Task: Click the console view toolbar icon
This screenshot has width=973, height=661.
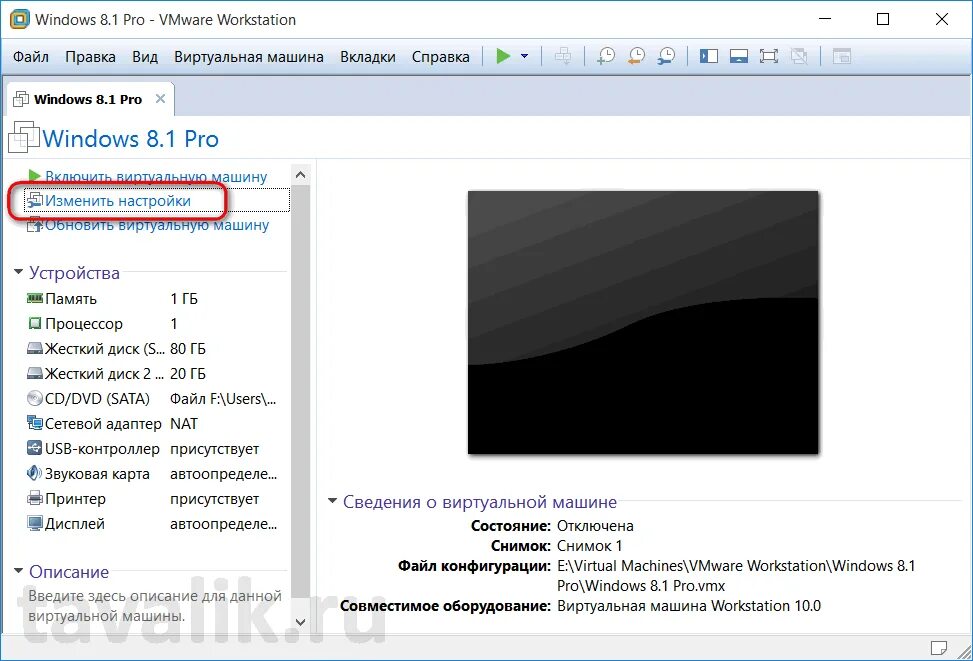Action: (841, 56)
